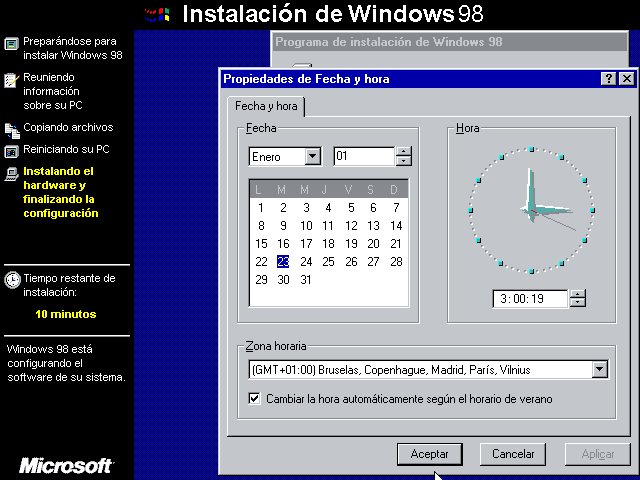Select day 12 in the calendar
The height and width of the screenshot is (480, 640).
click(351, 226)
